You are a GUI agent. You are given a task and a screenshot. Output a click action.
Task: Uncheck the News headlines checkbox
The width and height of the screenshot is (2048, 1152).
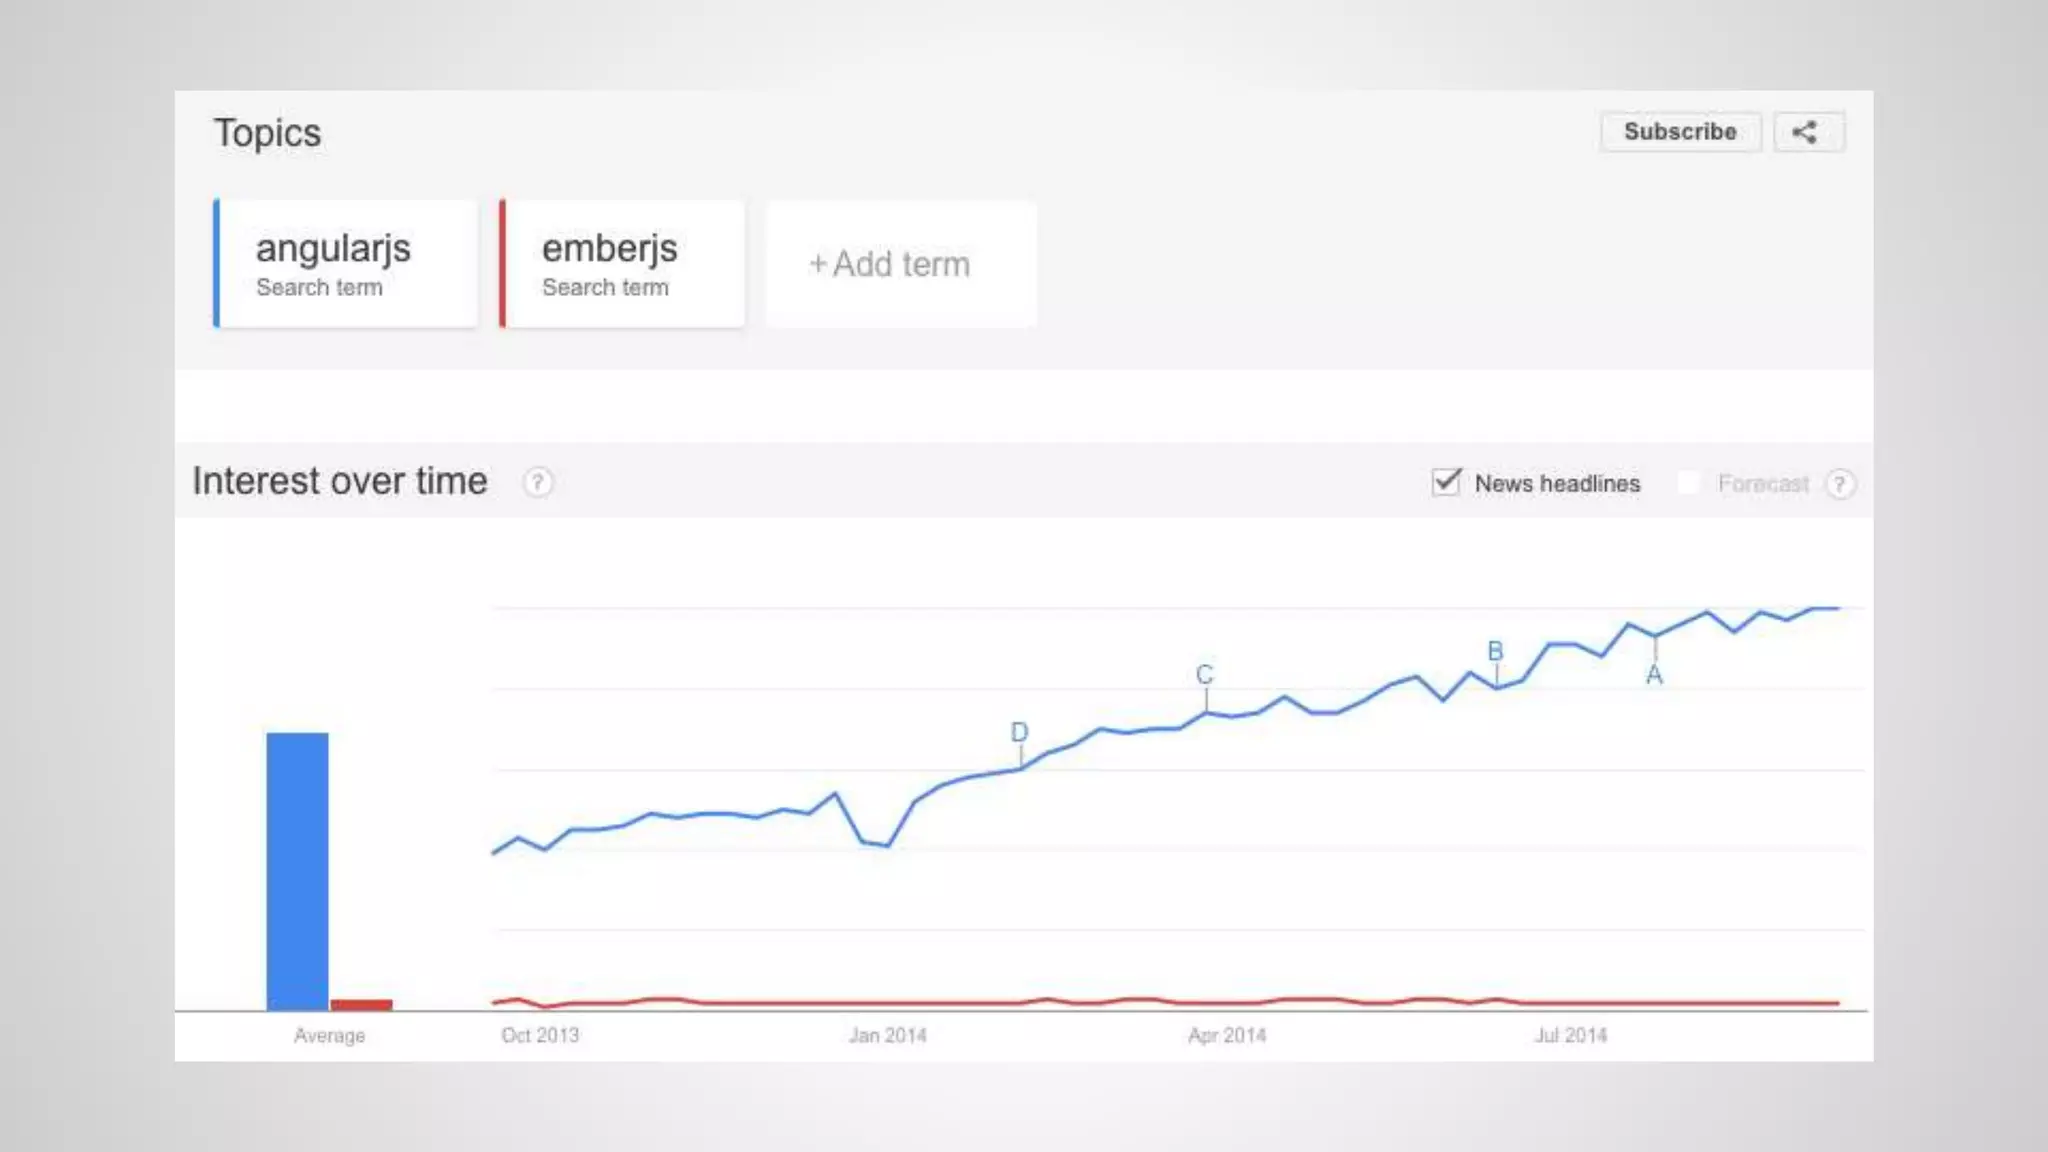click(1446, 482)
